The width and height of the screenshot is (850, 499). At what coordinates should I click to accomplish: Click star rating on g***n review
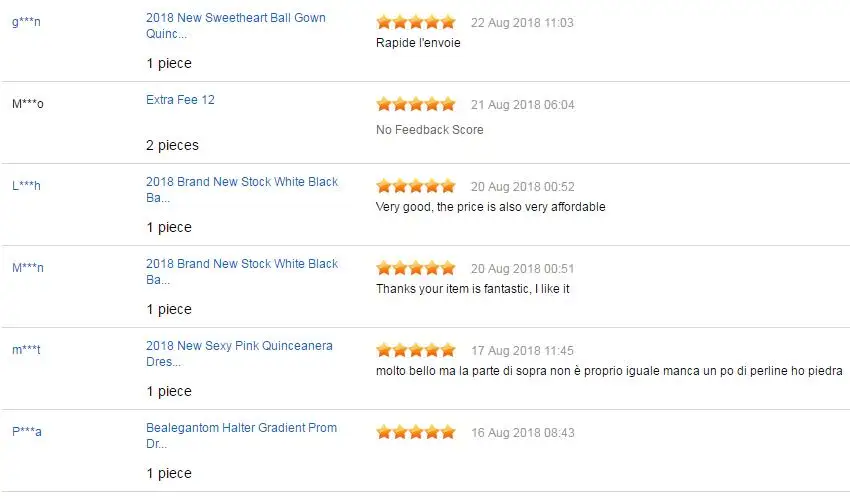(415, 22)
